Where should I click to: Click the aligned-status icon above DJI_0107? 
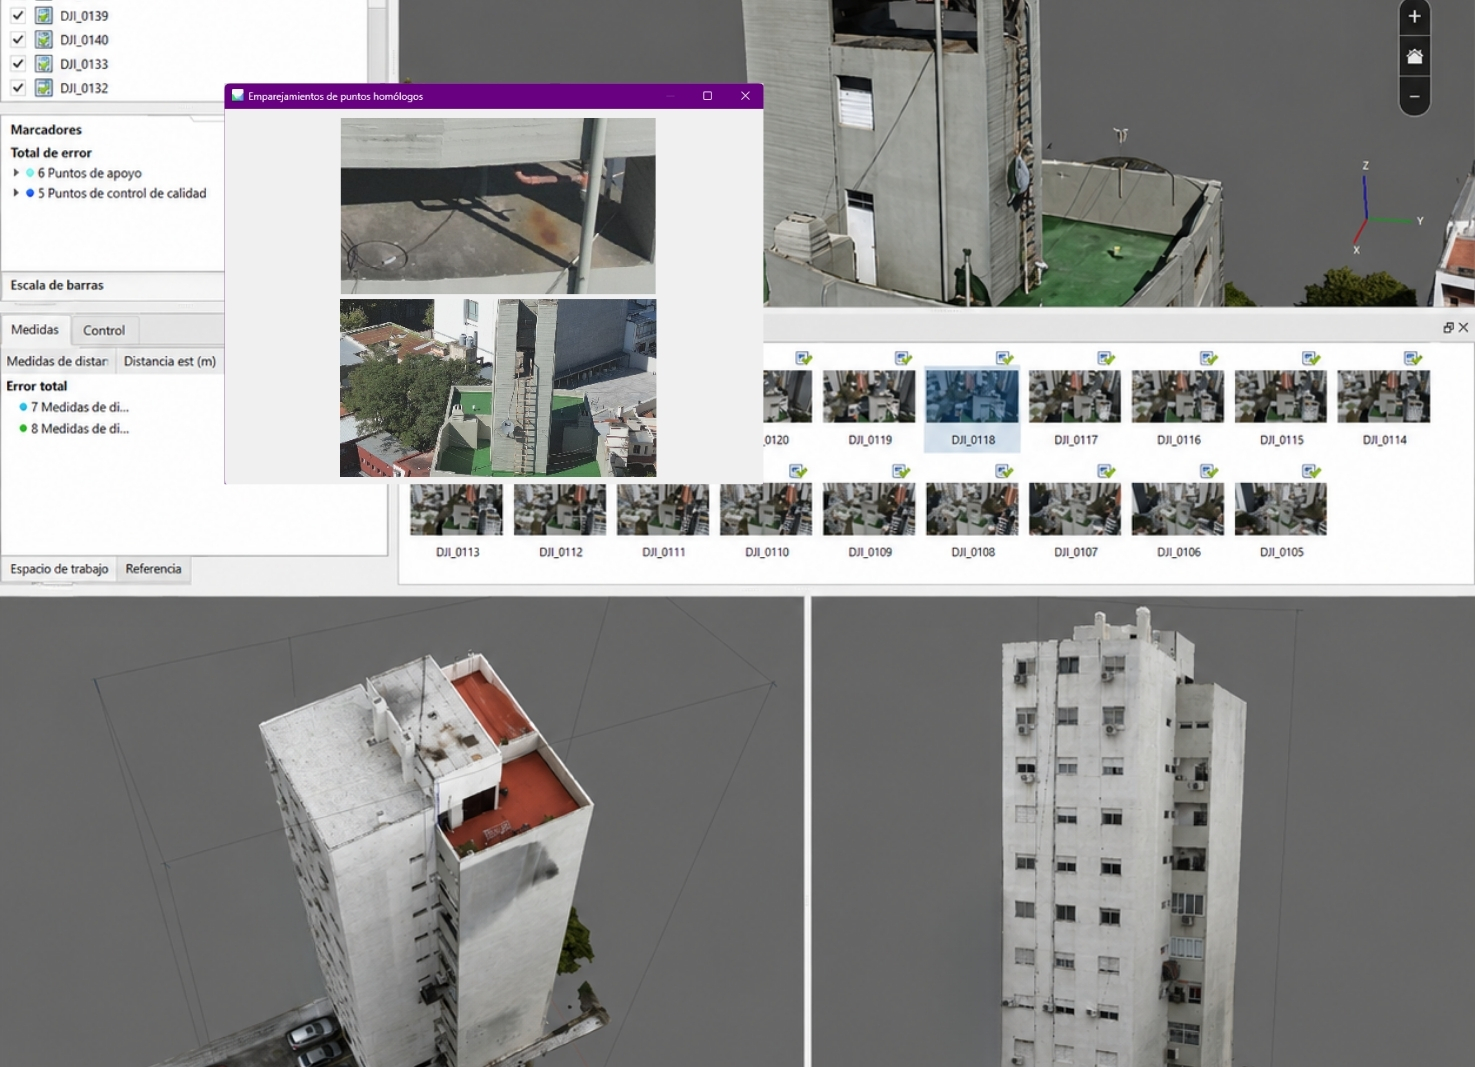pos(1106,471)
